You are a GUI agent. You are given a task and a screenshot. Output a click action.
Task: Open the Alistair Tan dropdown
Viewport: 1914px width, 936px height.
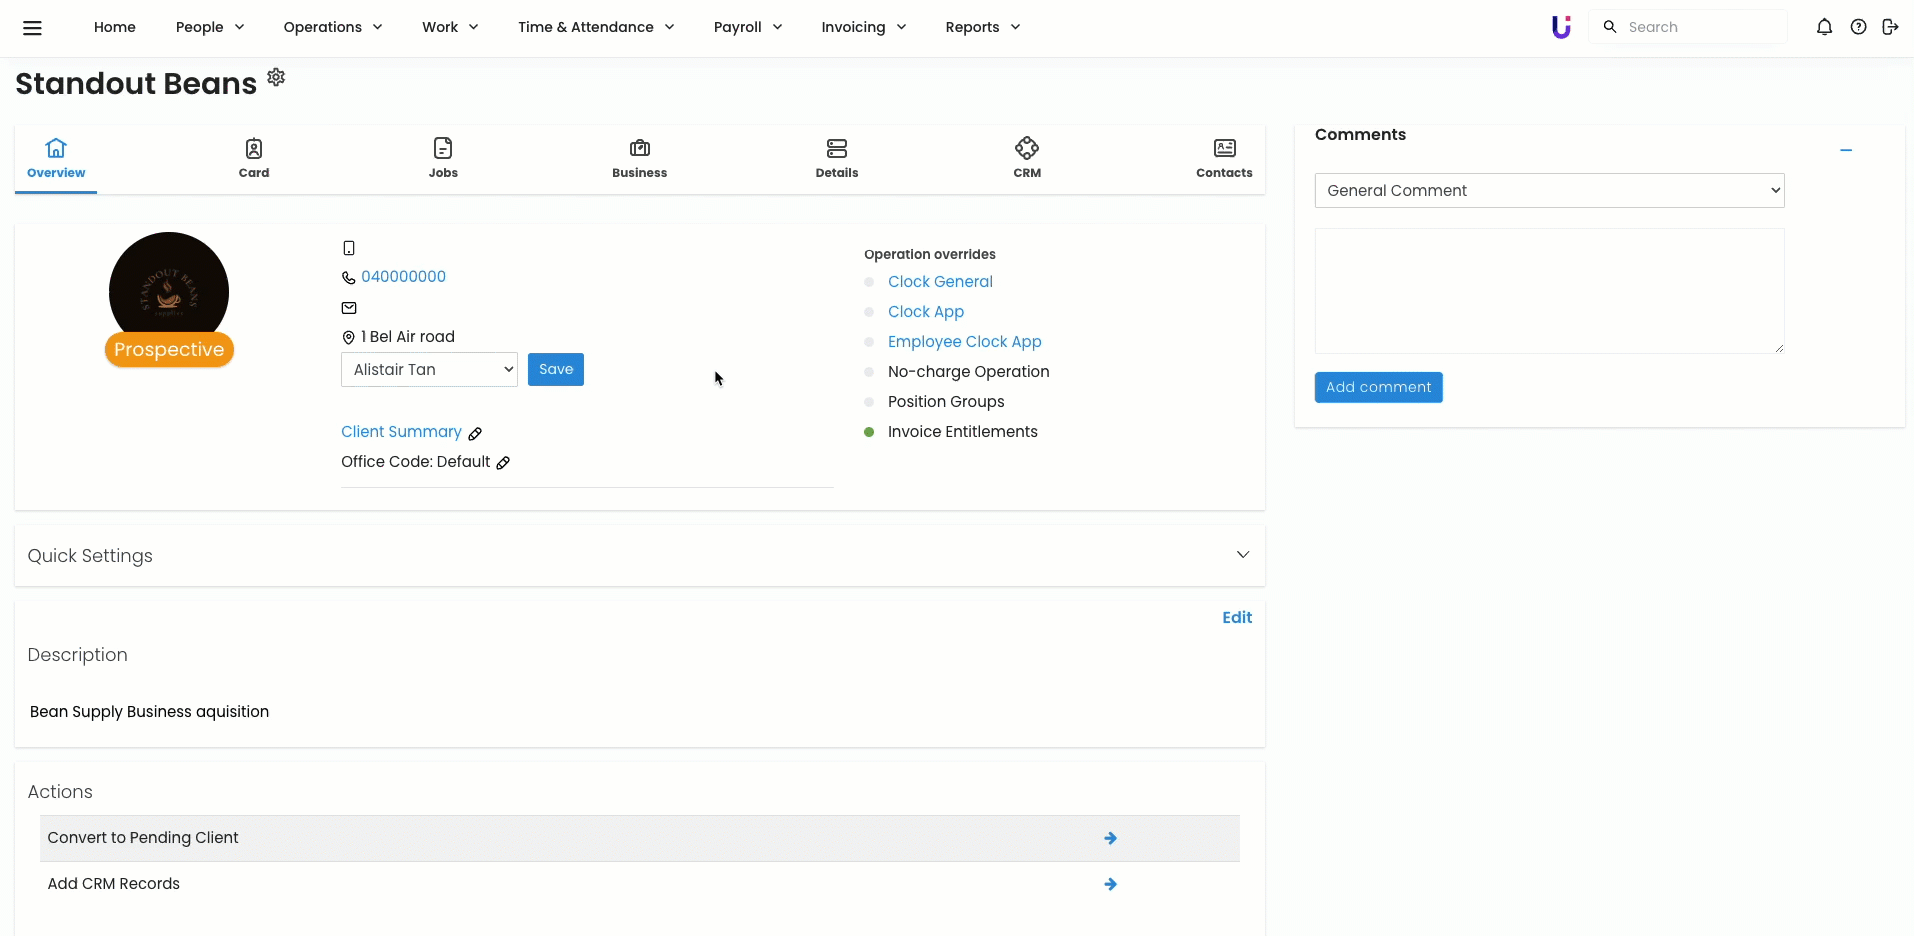click(x=429, y=370)
